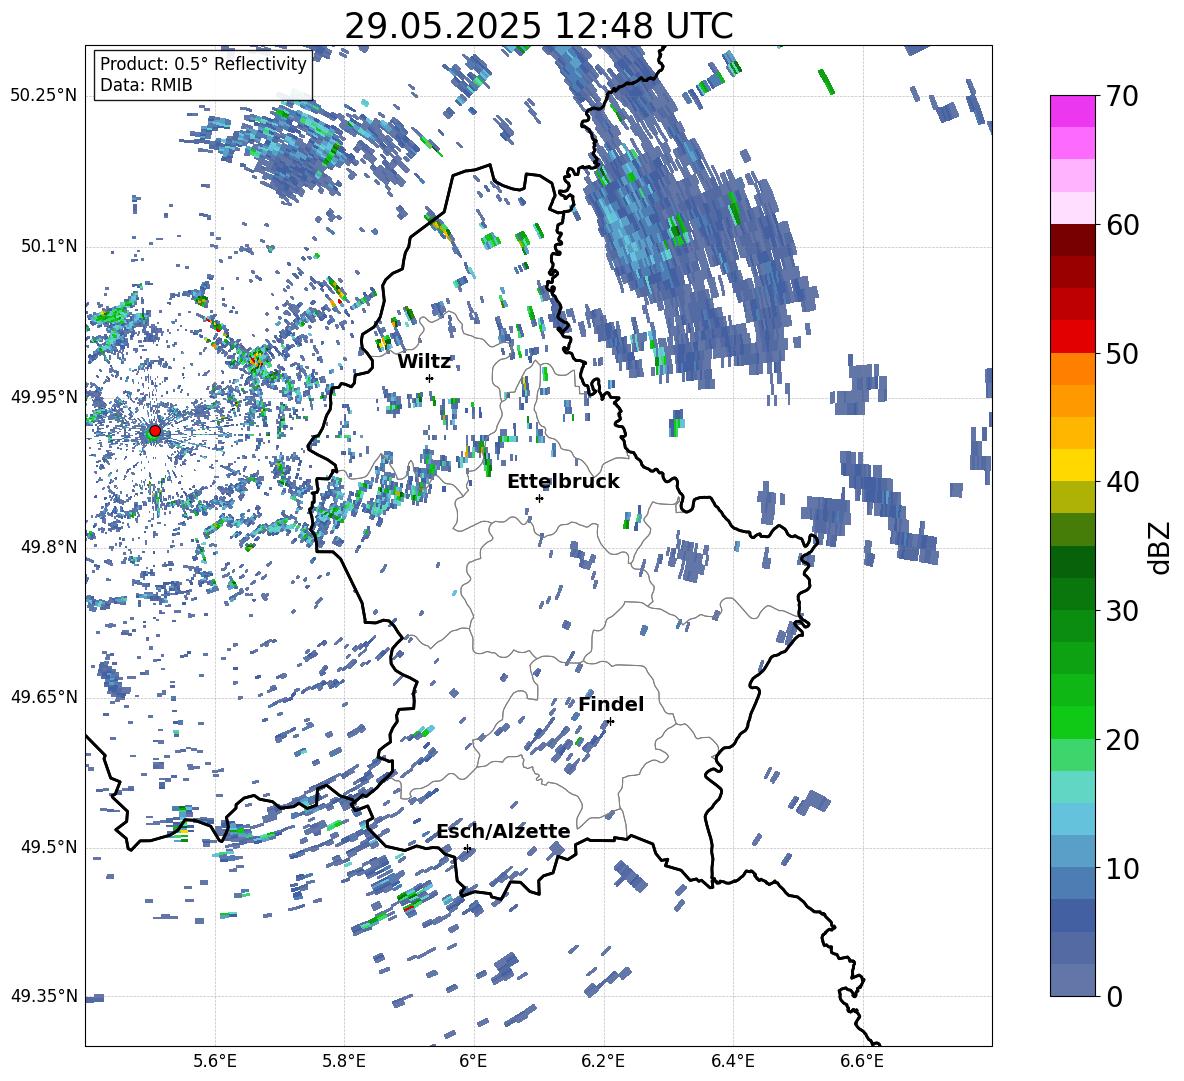1184x1081 pixels.
Task: Click the 50.1°N latitude label
Action: pos(50,247)
